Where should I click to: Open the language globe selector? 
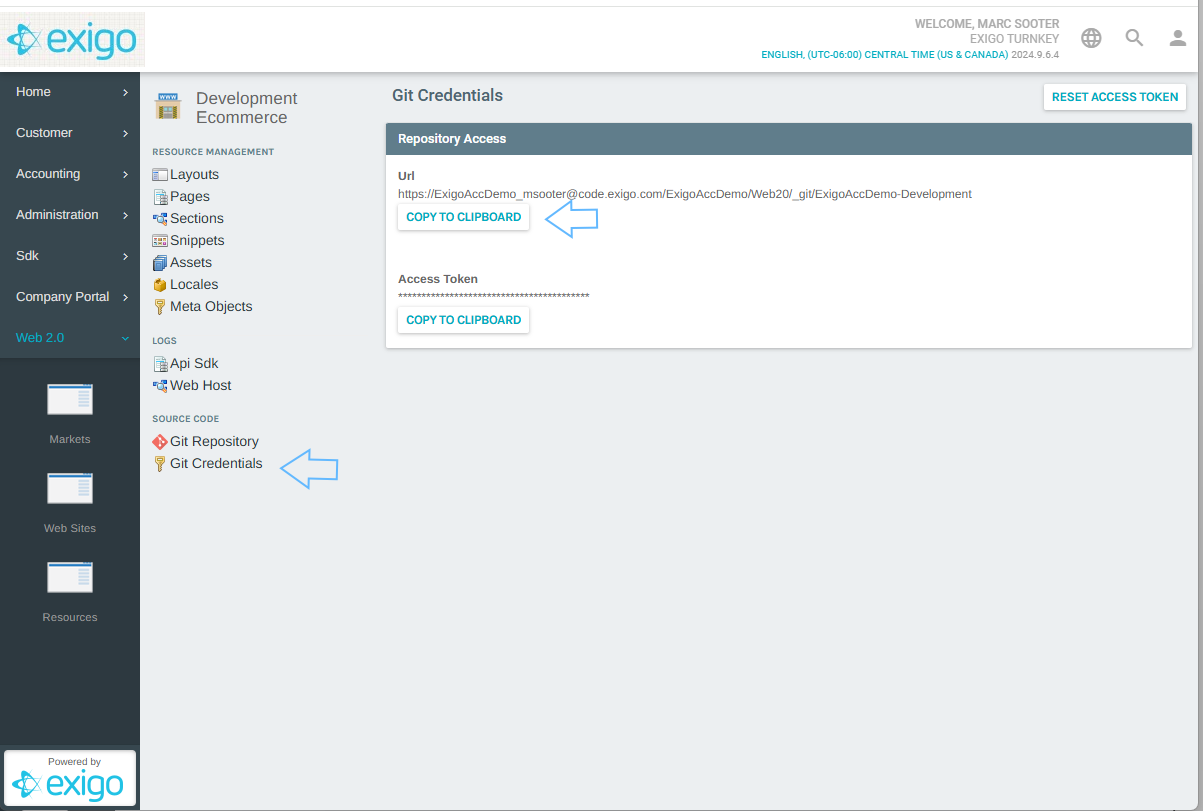point(1090,37)
